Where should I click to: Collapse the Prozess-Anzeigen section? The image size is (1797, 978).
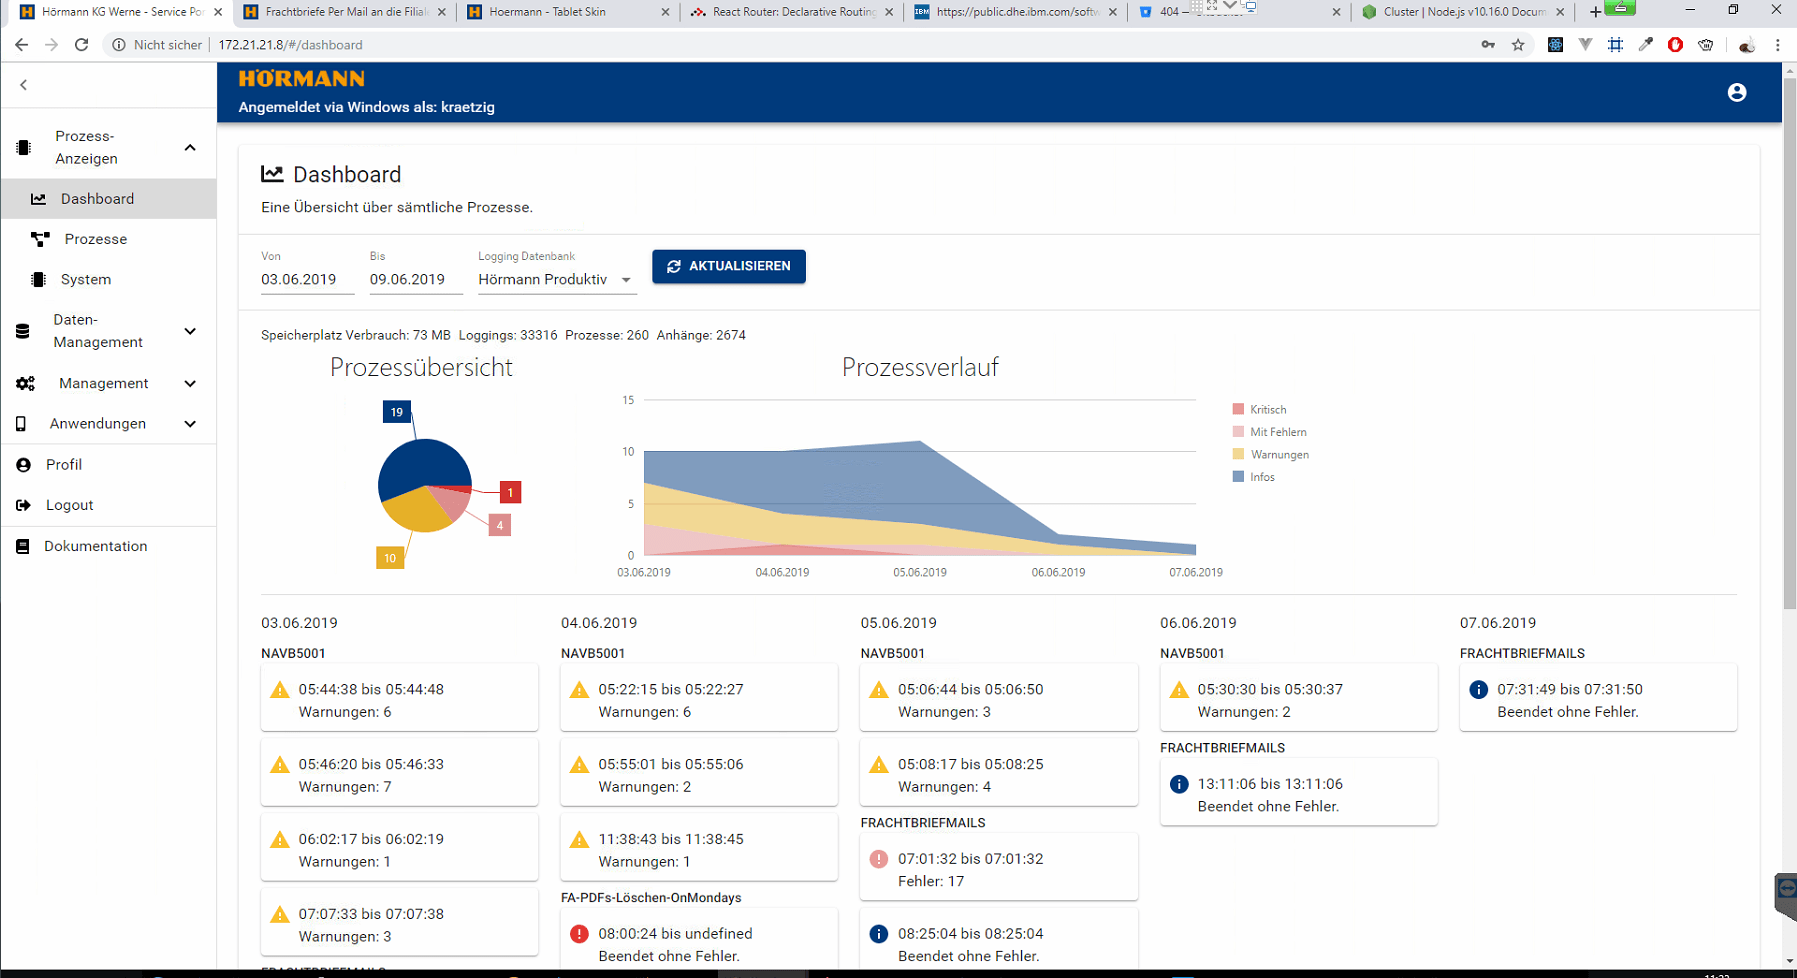coord(190,147)
